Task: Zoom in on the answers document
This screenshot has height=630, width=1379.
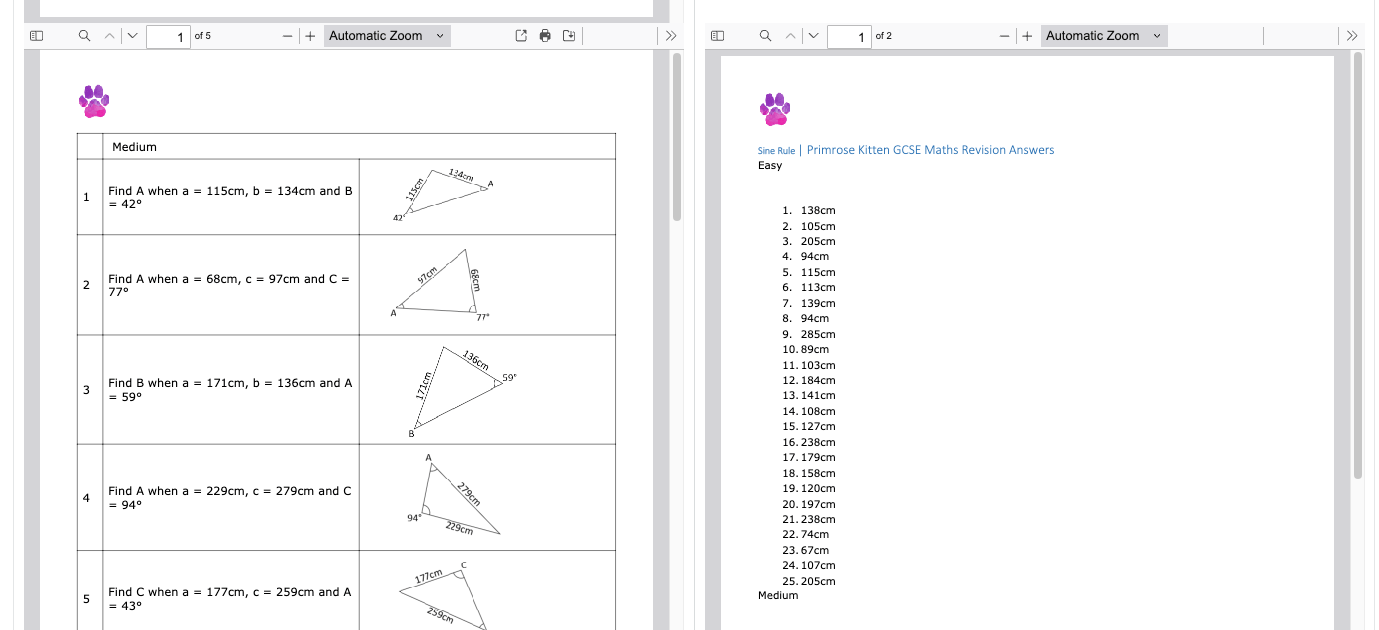Action: click(x=1027, y=35)
